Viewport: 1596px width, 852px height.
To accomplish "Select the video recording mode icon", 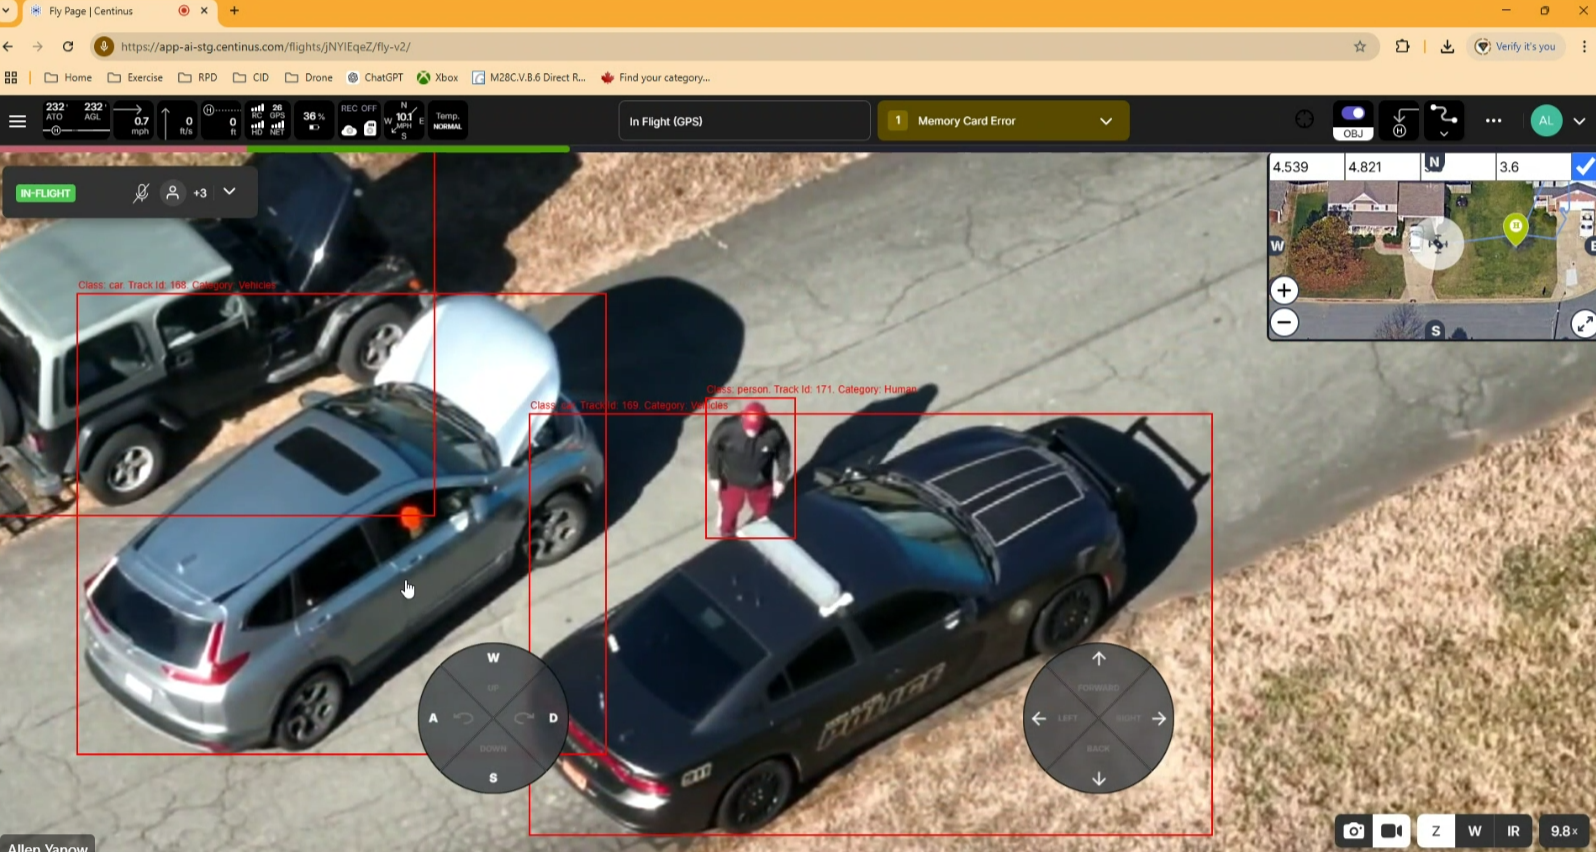I will point(1391,831).
